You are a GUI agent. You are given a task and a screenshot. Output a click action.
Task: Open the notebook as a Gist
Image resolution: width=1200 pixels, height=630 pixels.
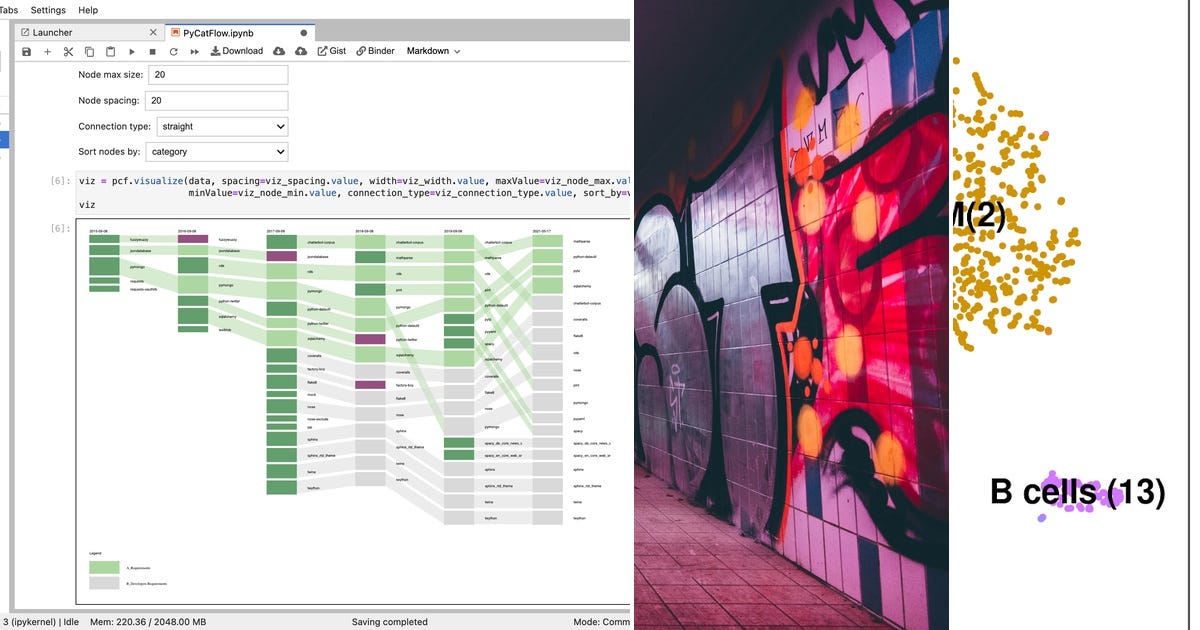[330, 51]
